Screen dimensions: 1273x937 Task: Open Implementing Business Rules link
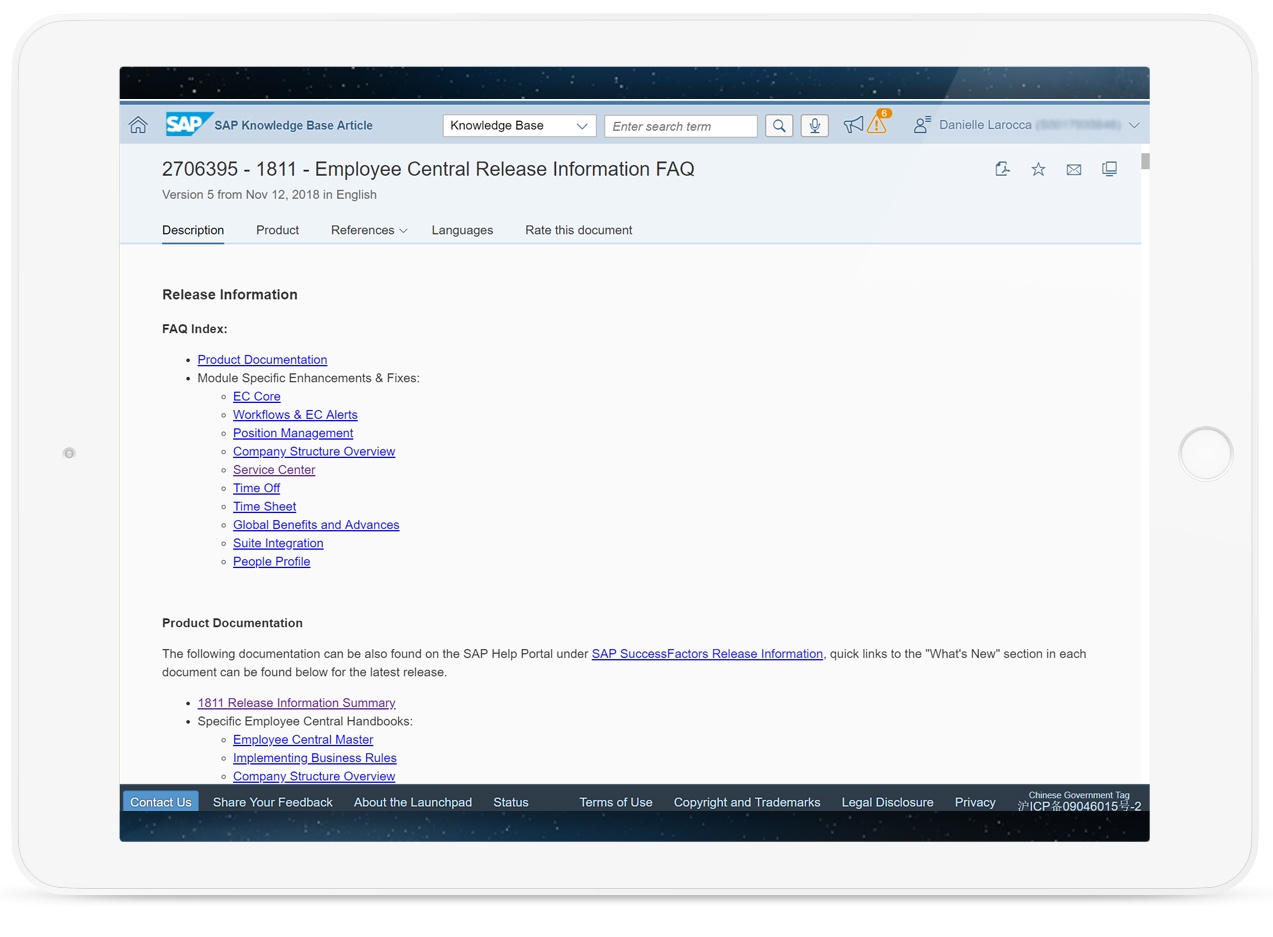coord(315,758)
